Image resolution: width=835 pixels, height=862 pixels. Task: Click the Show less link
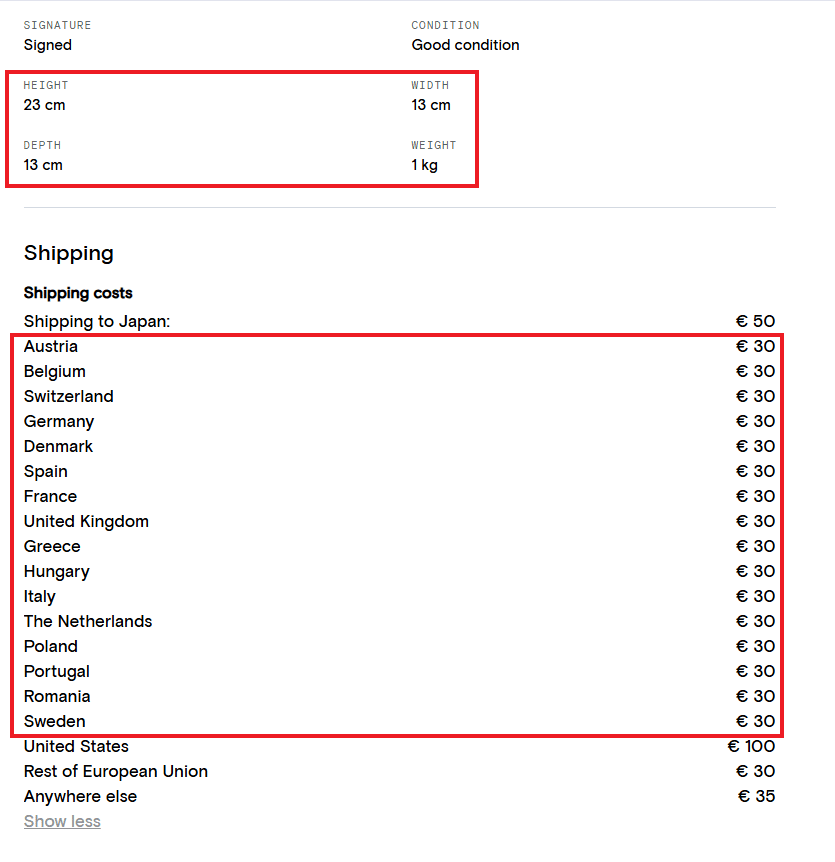[x=62, y=821]
